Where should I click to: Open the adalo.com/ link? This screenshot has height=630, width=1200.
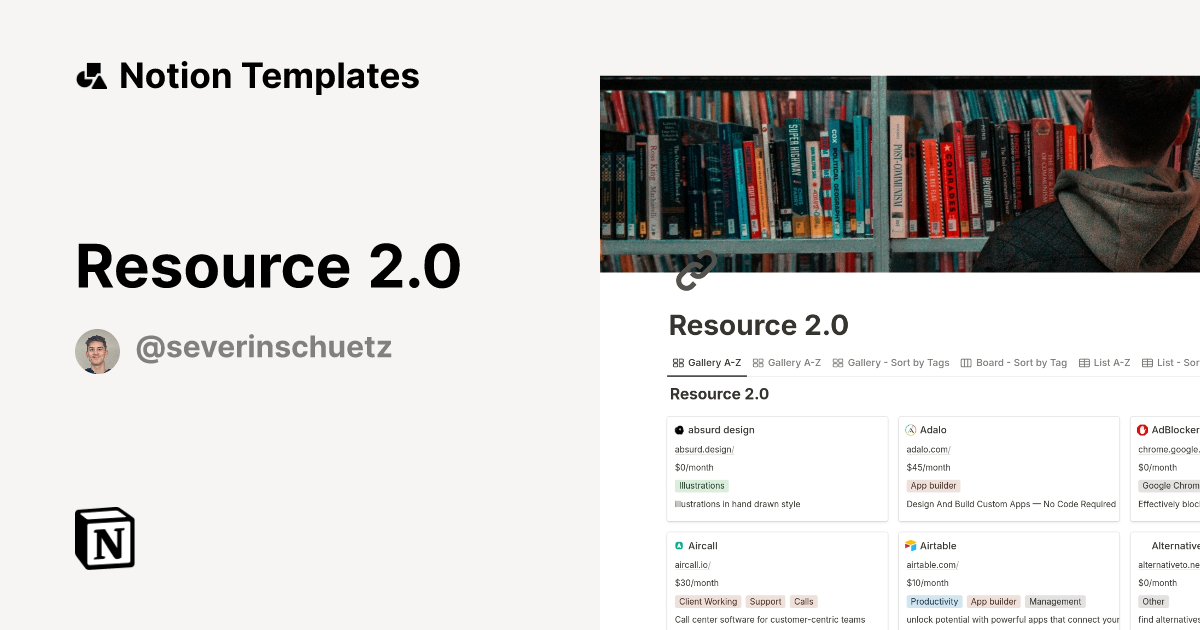(927, 448)
